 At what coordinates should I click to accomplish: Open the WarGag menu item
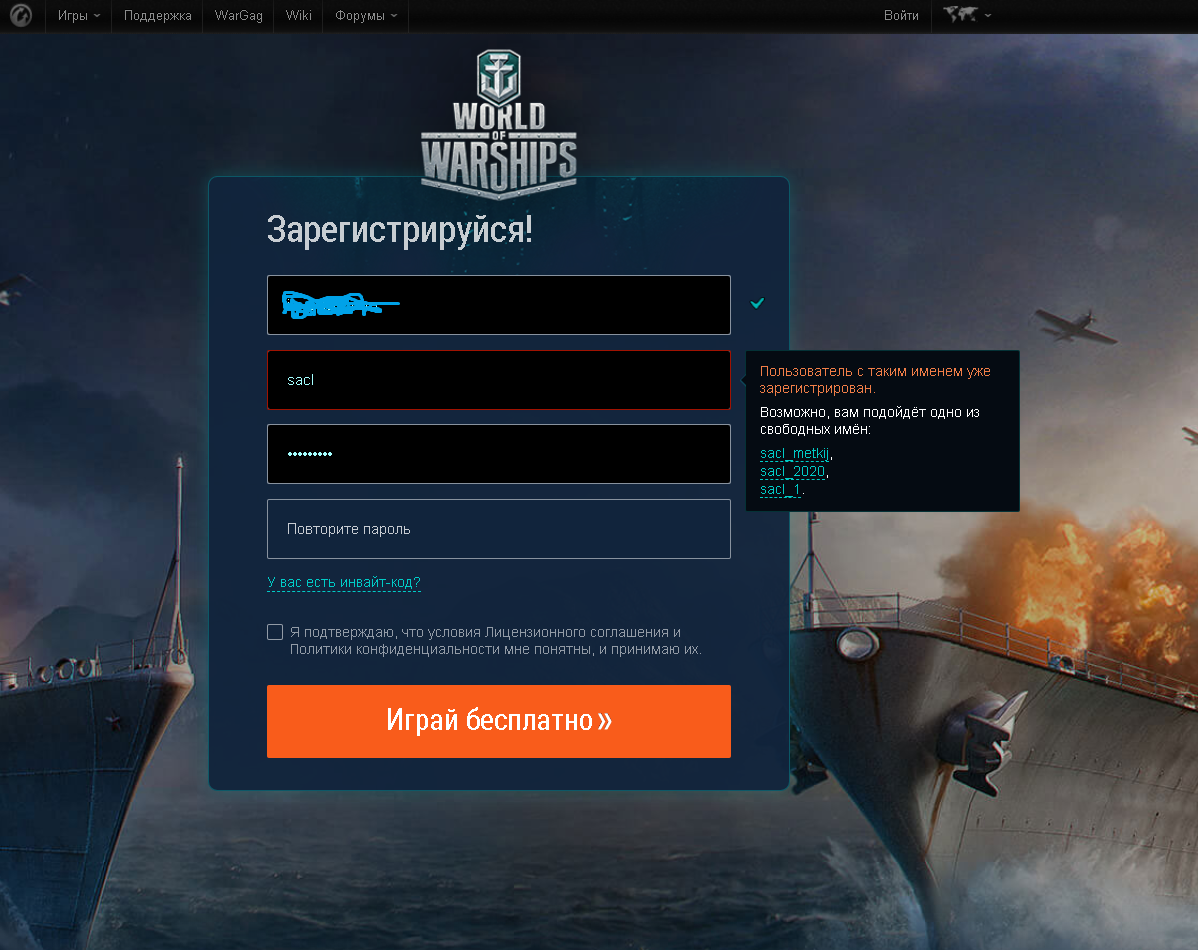238,15
